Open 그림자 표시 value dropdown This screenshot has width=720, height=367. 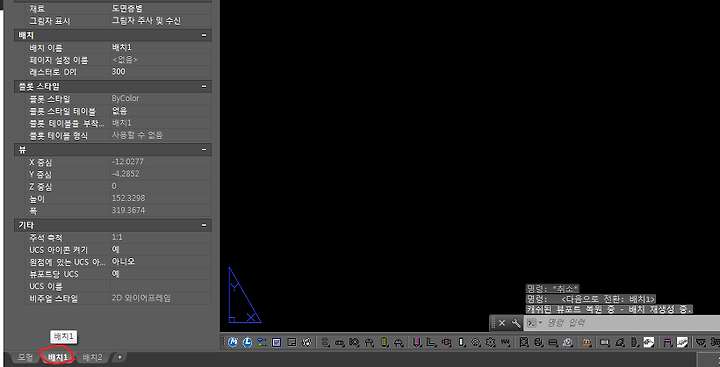click(160, 21)
